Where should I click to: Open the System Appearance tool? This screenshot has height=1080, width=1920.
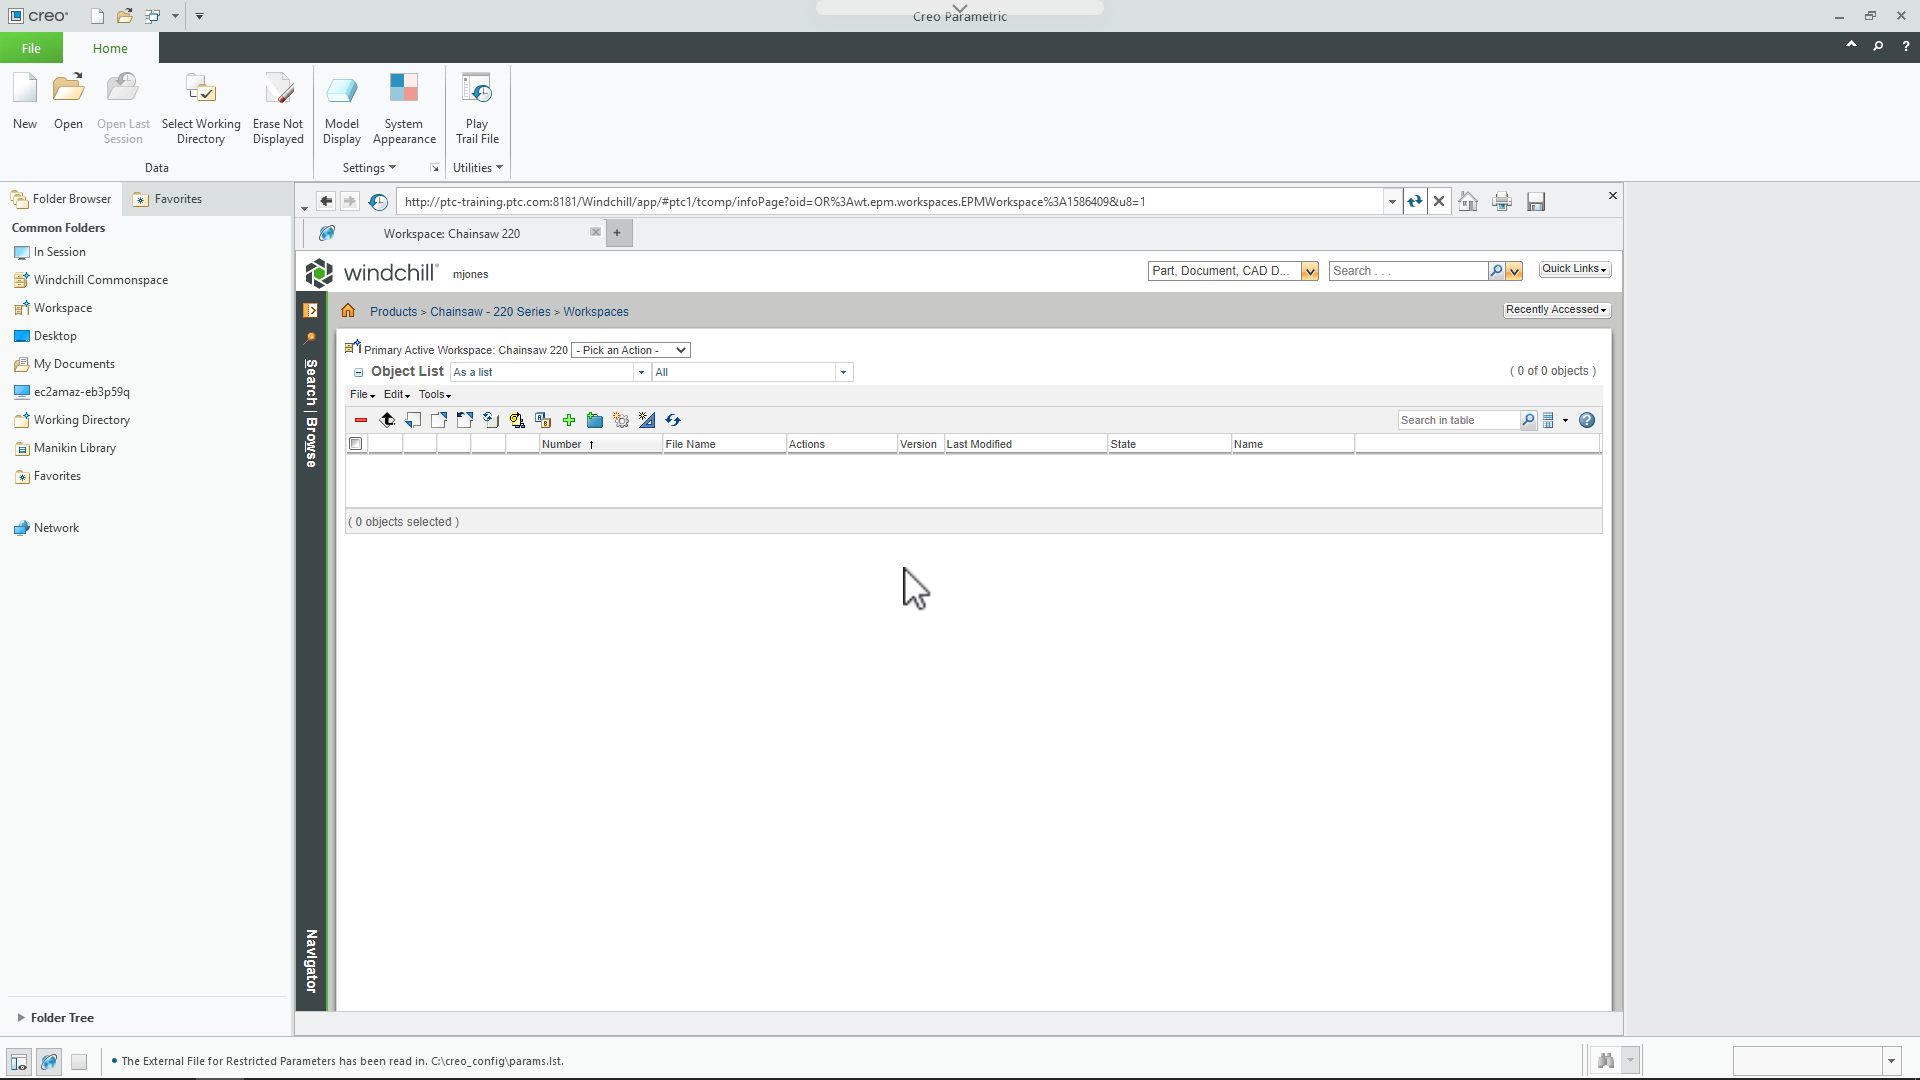[404, 107]
